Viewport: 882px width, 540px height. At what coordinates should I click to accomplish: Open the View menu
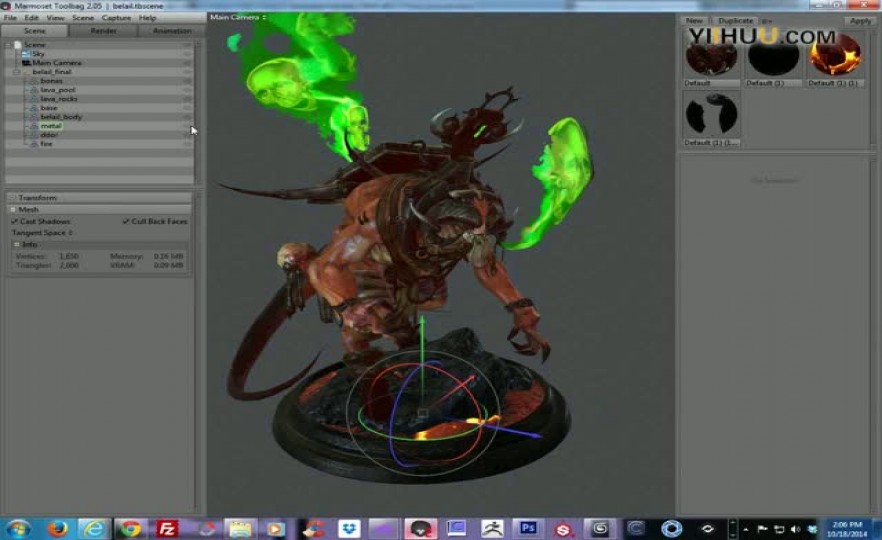[x=55, y=18]
